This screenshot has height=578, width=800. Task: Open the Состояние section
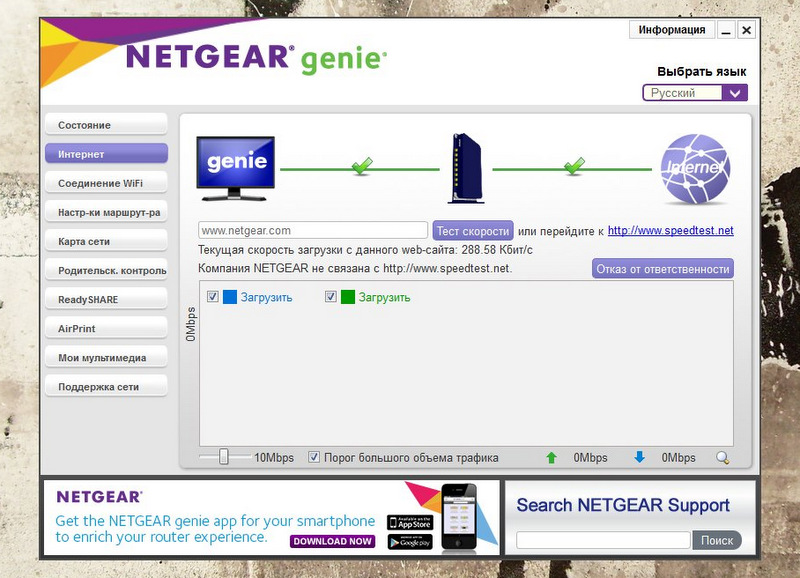(106, 125)
